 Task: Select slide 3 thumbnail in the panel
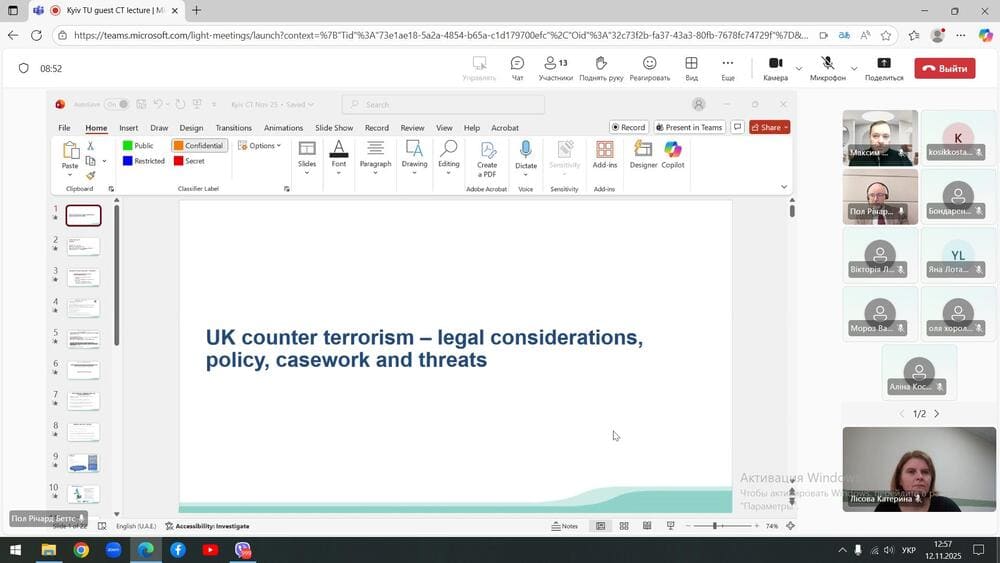pyautogui.click(x=83, y=277)
